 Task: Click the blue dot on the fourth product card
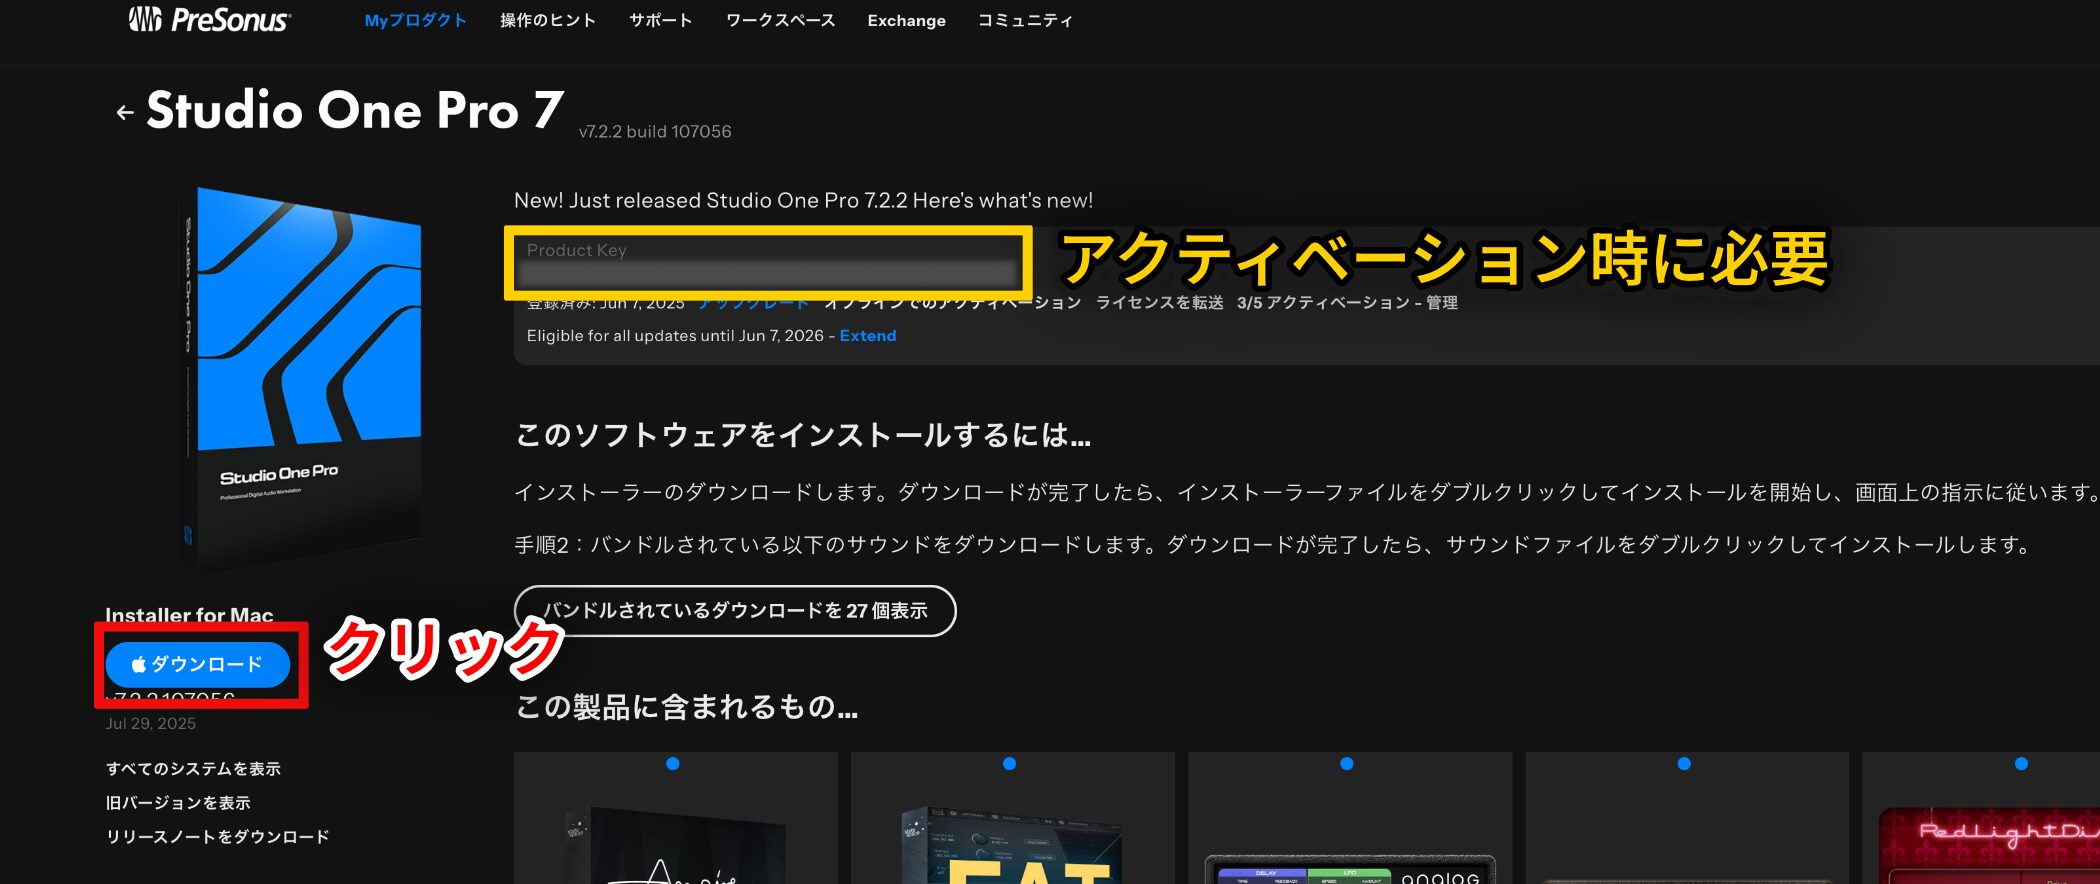pyautogui.click(x=1684, y=764)
